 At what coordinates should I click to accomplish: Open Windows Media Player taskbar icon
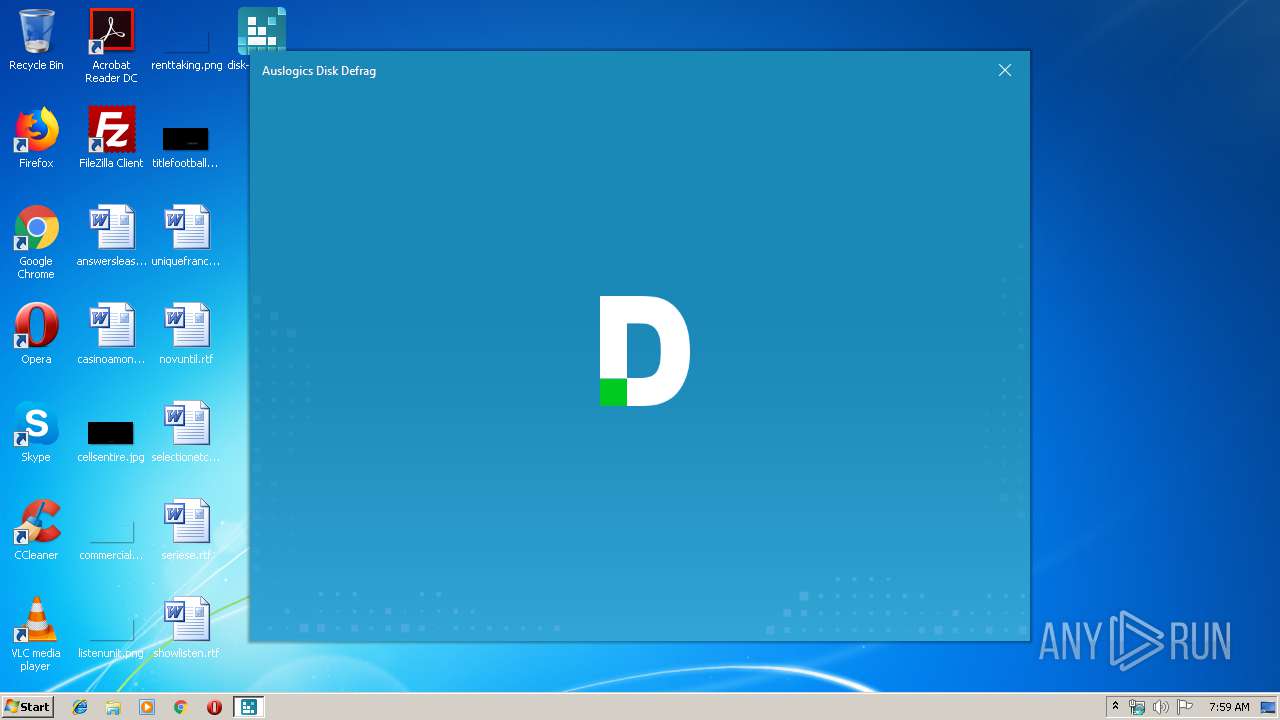(x=147, y=707)
